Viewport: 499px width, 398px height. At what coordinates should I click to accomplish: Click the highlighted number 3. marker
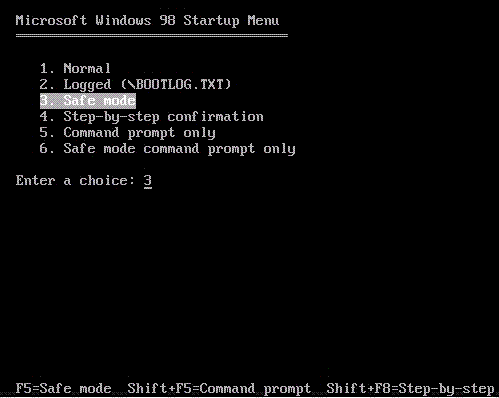coord(47,101)
